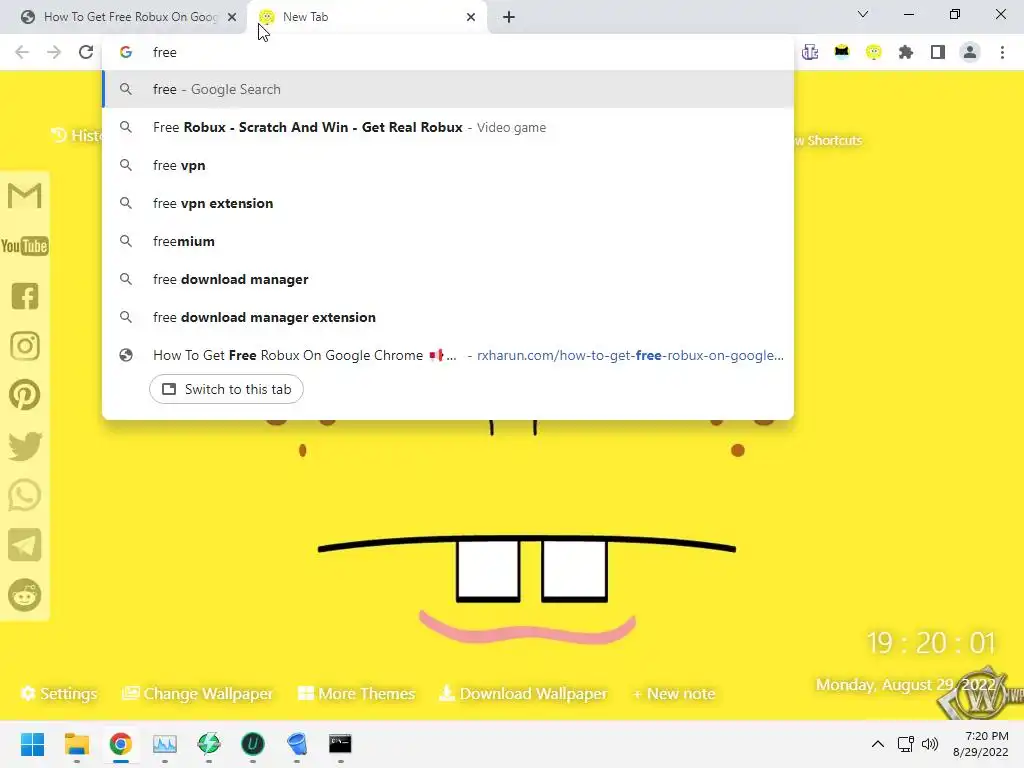Image resolution: width=1024 pixels, height=768 pixels.
Task: Open the taskbar clock showing 7:20 PM
Action: (981, 744)
